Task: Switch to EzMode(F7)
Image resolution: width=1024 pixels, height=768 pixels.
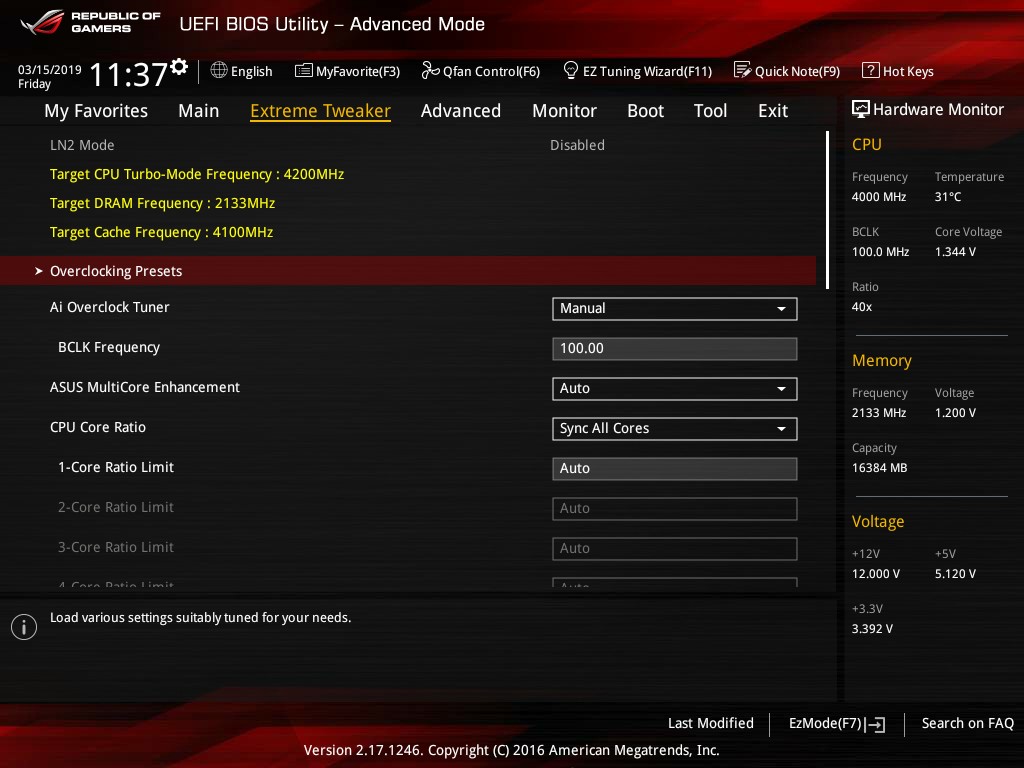Action: (x=837, y=724)
